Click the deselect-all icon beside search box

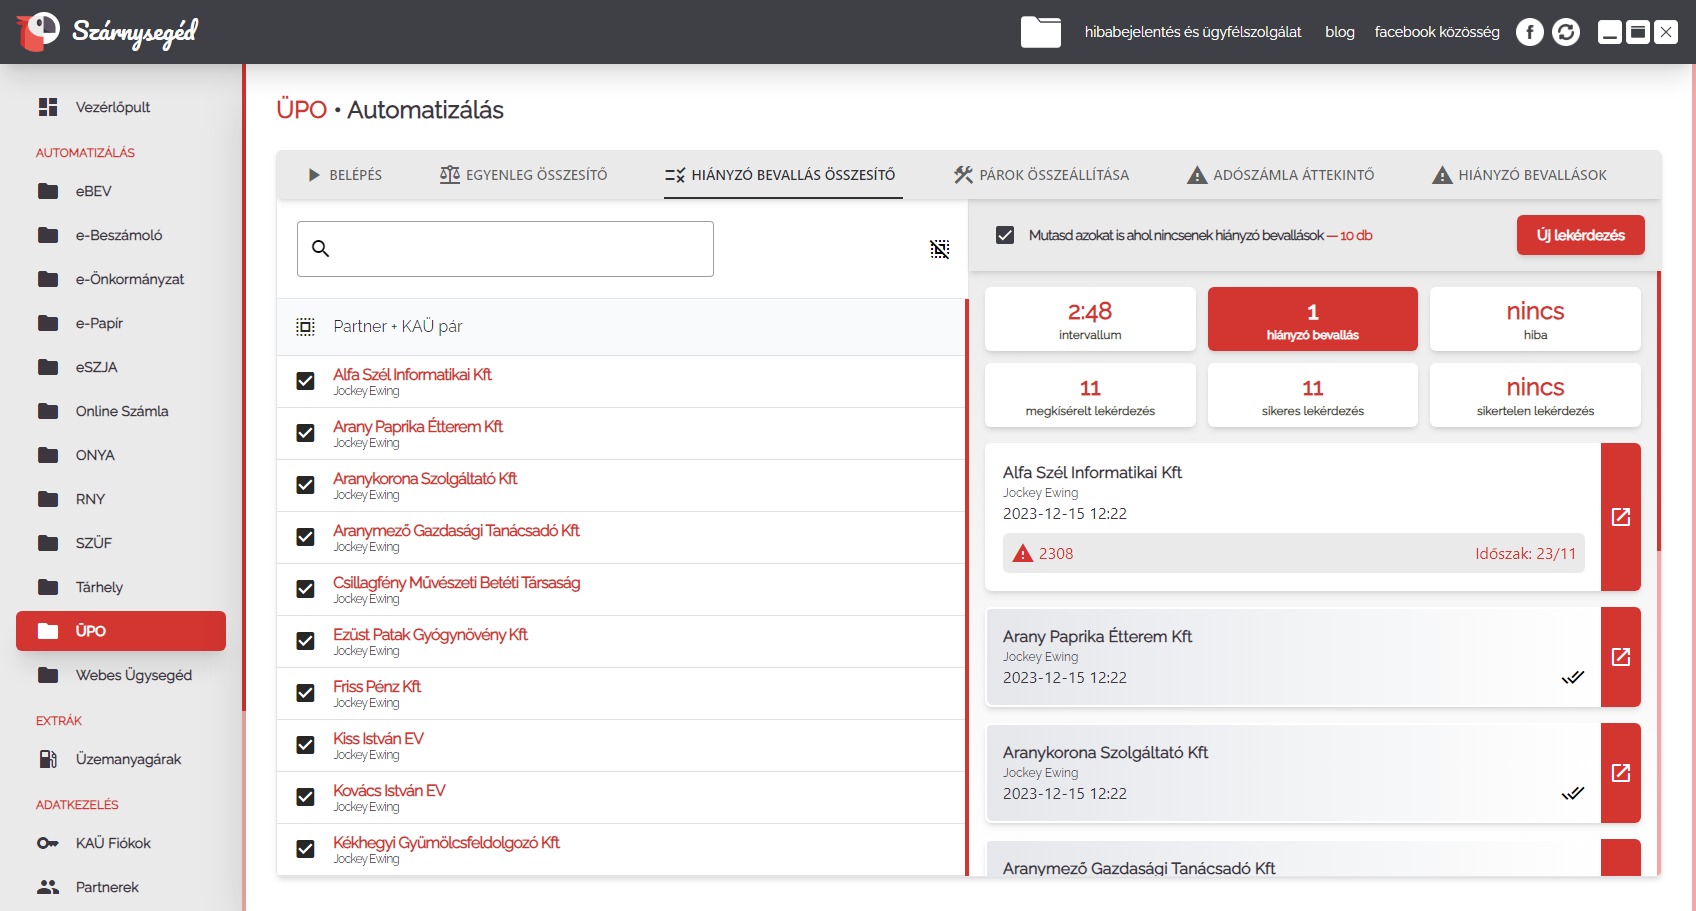[x=939, y=249]
